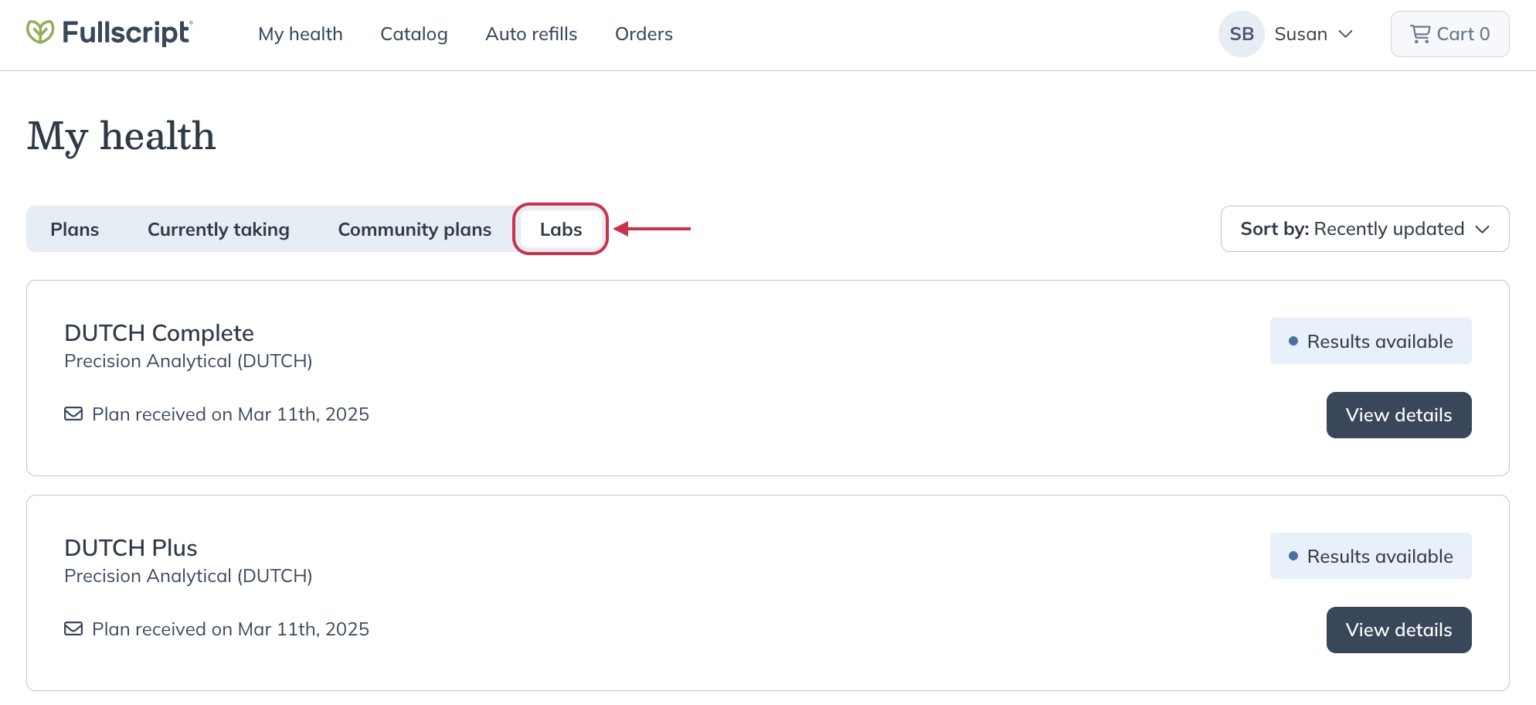Select the Labs tab
Screen dimensions: 1536x705
[560, 229]
